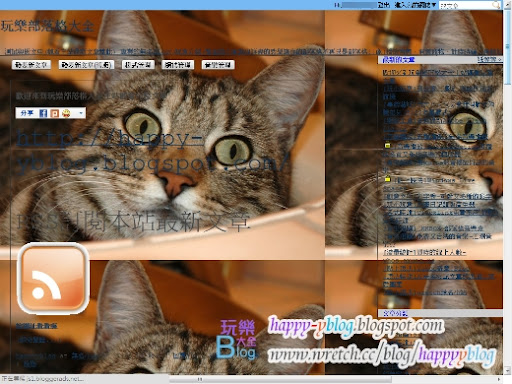Image resolution: width=512 pixels, height=384 pixels.
Task: Expand the share bar dropdown arrow
Action: point(81,113)
